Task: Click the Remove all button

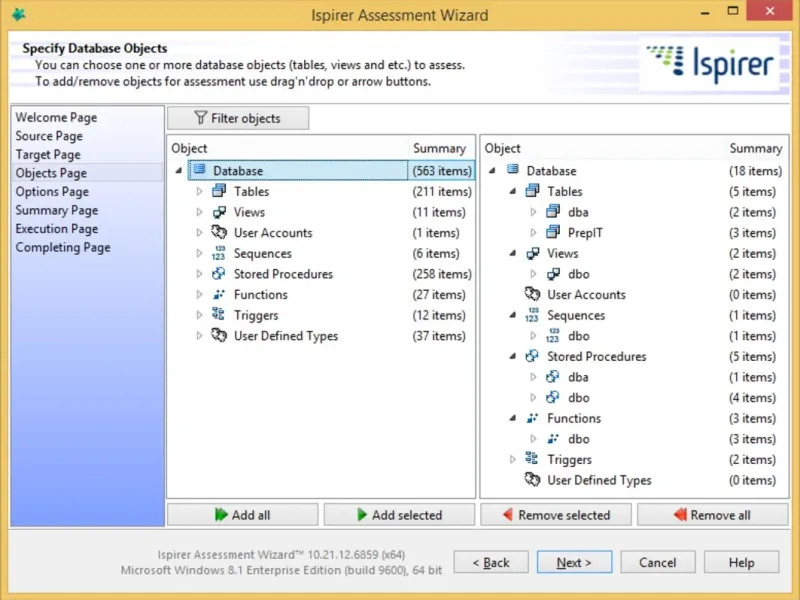Action: (x=713, y=515)
